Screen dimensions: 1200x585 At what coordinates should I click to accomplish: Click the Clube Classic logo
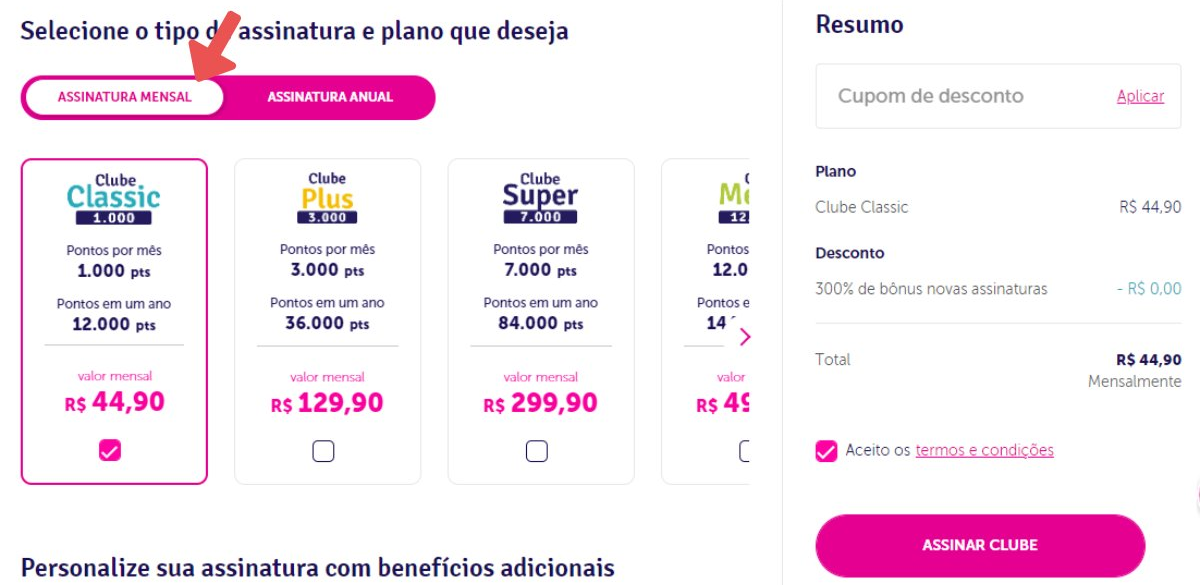[113, 199]
